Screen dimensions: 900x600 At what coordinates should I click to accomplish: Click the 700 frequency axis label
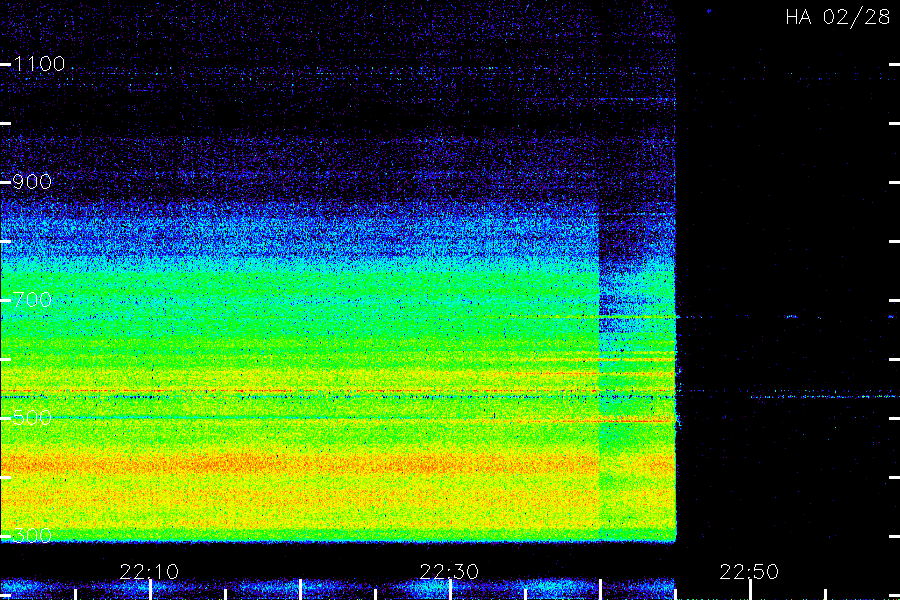pos(32,300)
